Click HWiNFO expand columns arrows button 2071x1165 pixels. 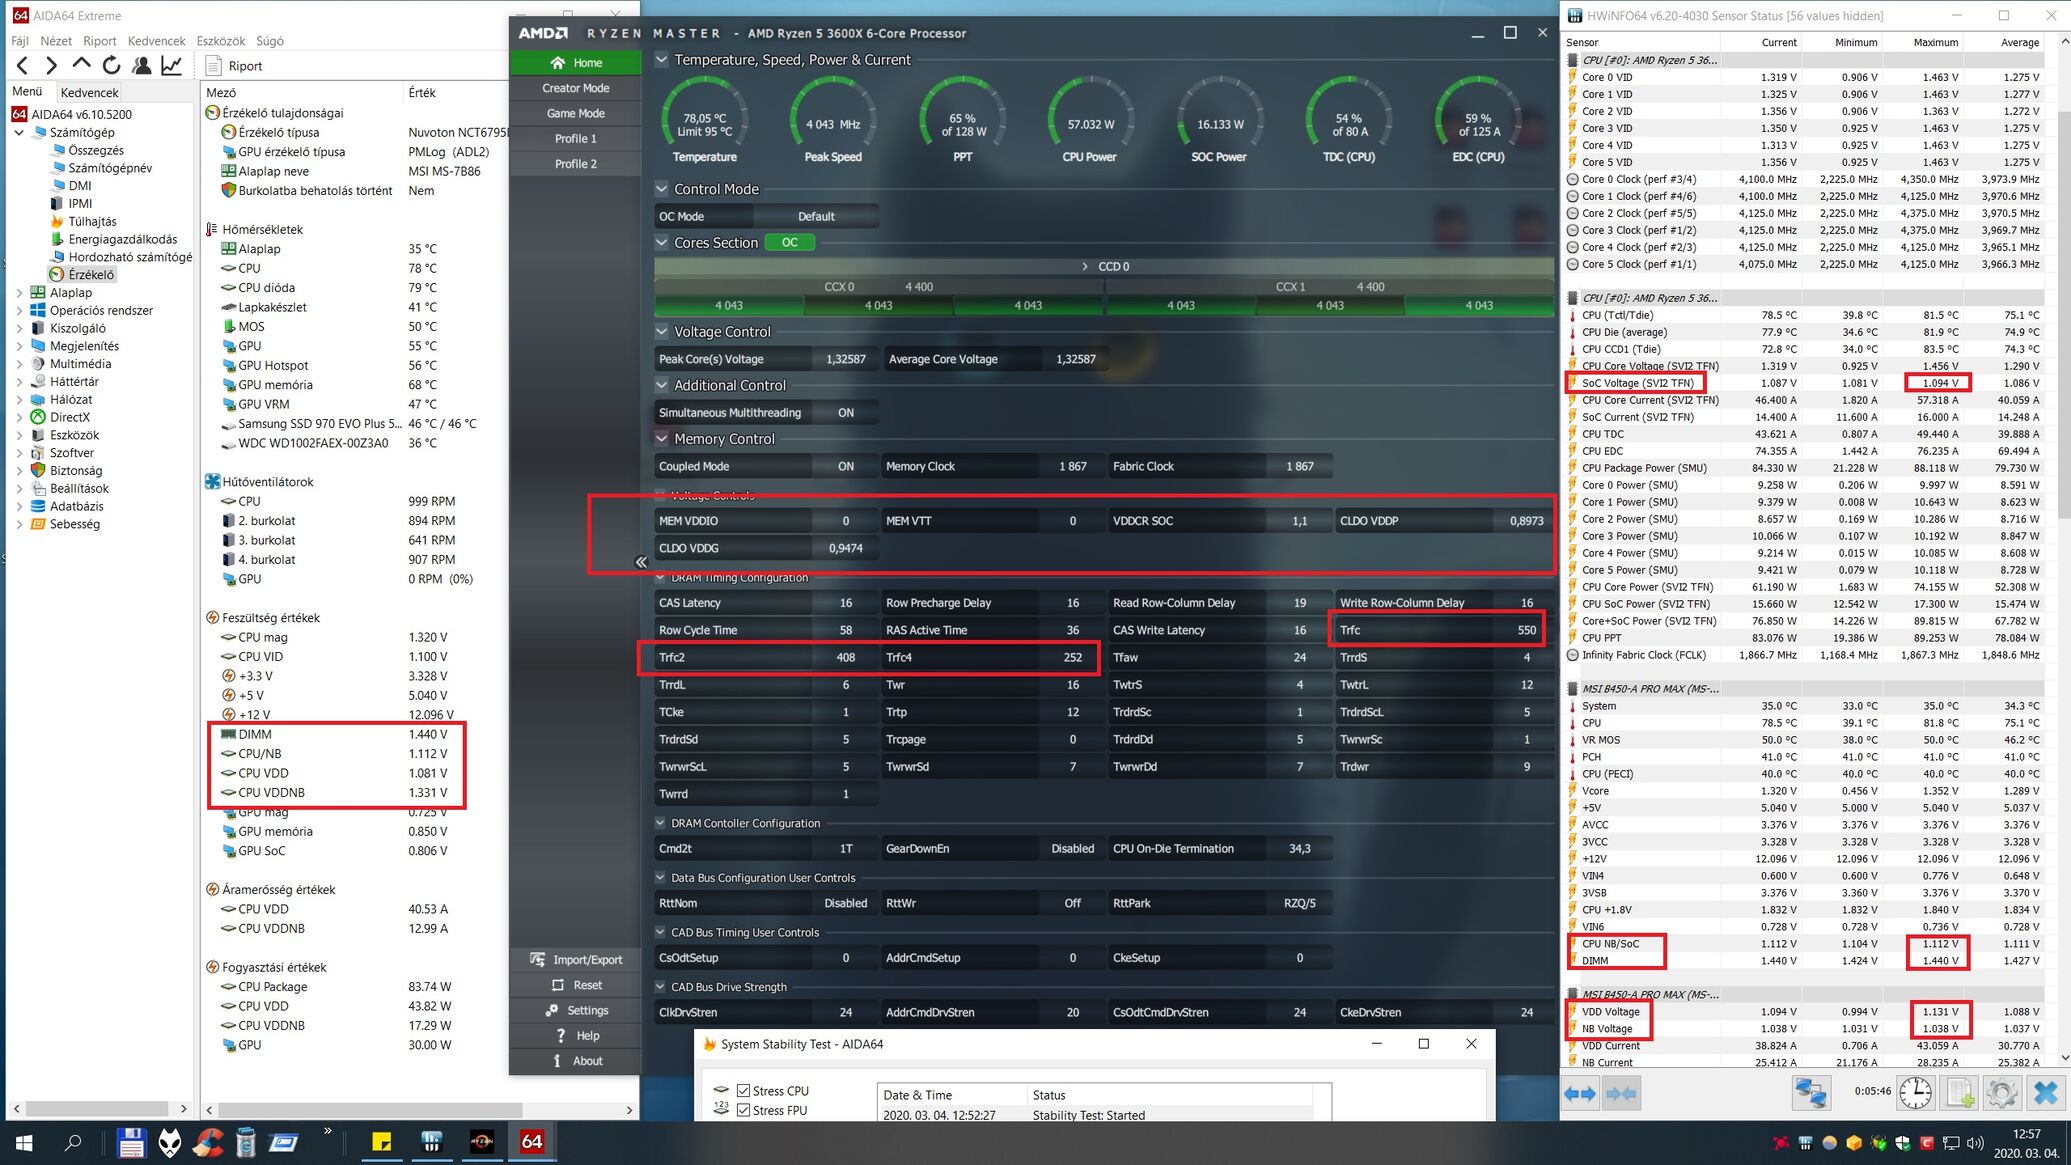point(1581,1094)
